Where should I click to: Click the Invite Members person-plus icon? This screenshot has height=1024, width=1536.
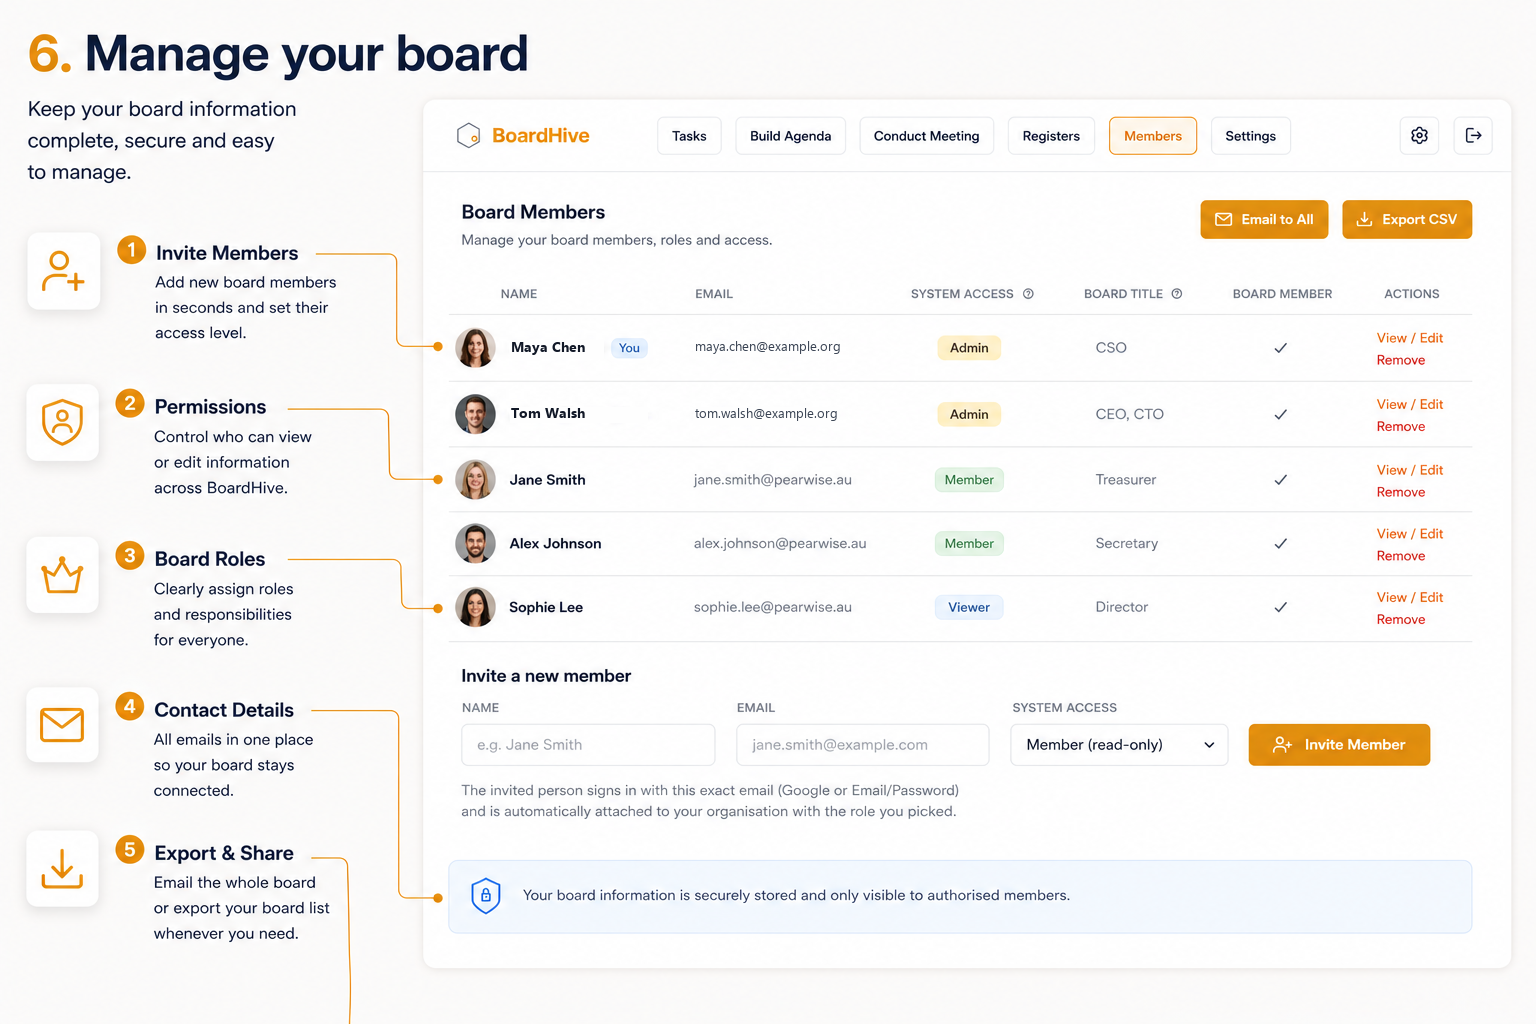[63, 271]
